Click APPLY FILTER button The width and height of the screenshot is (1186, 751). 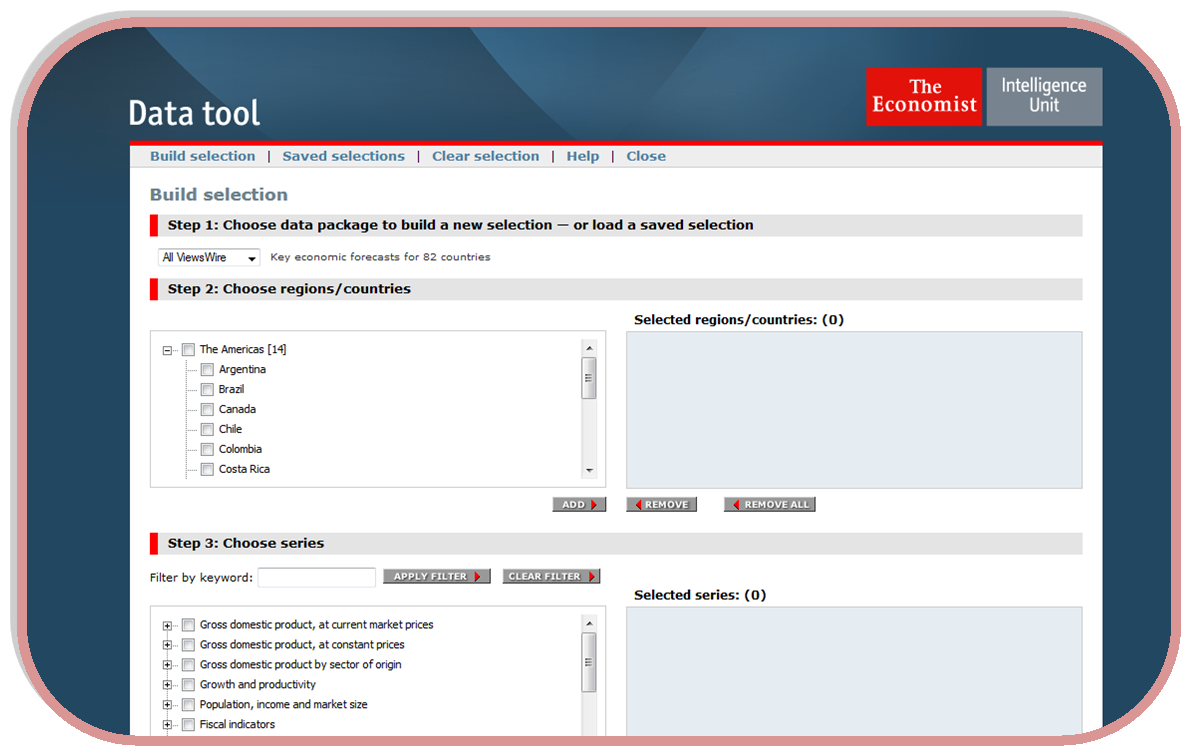pos(437,577)
